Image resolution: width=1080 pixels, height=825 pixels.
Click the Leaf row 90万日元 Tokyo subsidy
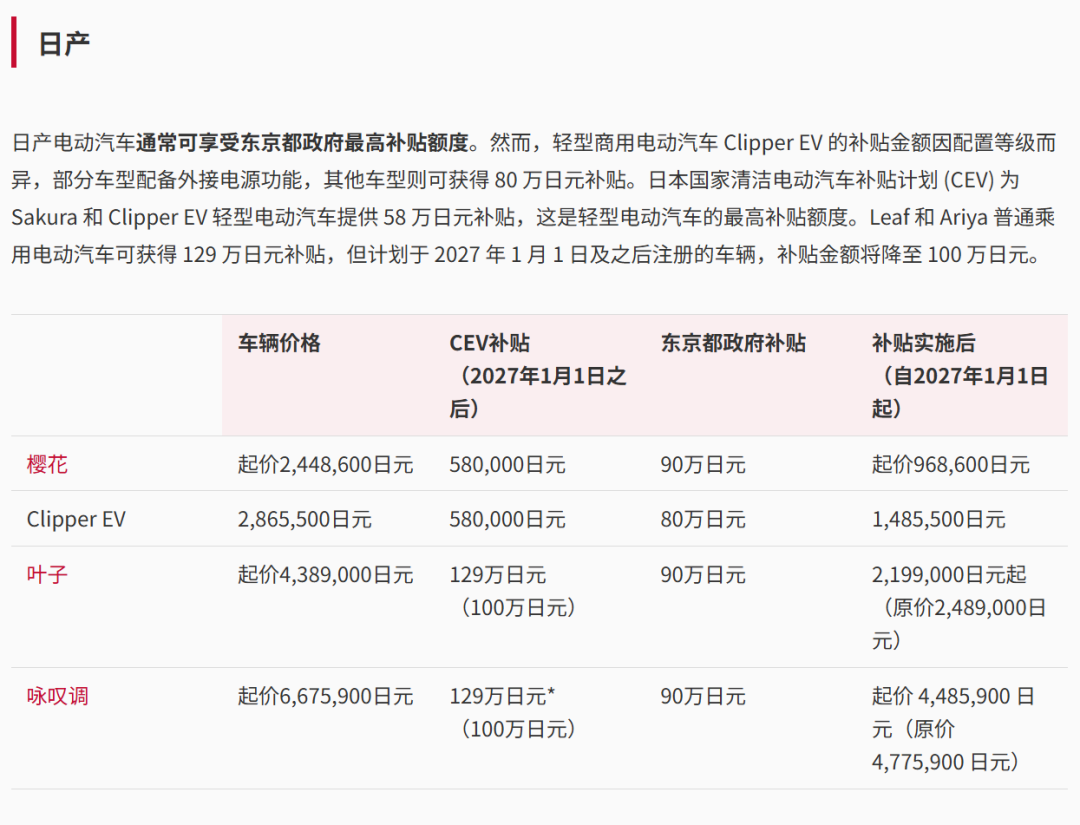703,575
